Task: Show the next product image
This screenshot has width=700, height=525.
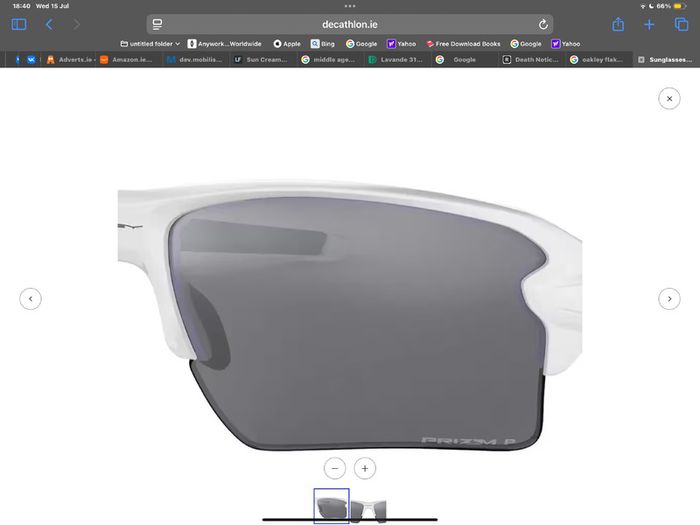Action: coord(669,299)
